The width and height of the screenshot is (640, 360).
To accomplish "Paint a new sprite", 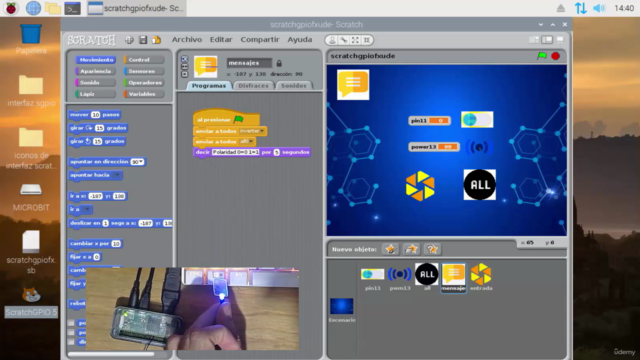I will click(x=390, y=249).
